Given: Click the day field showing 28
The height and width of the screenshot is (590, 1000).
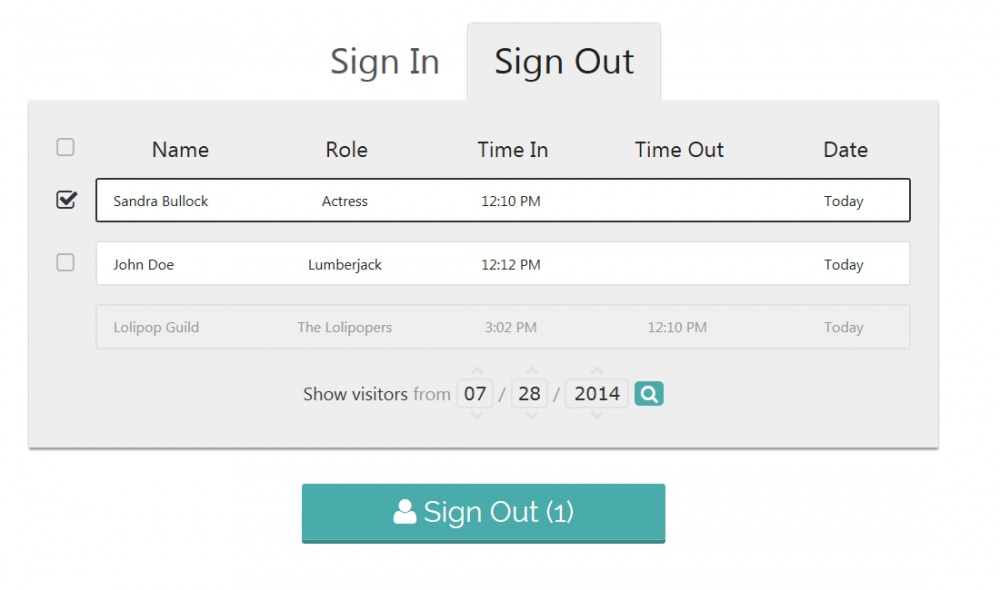Looking at the screenshot, I should (529, 394).
